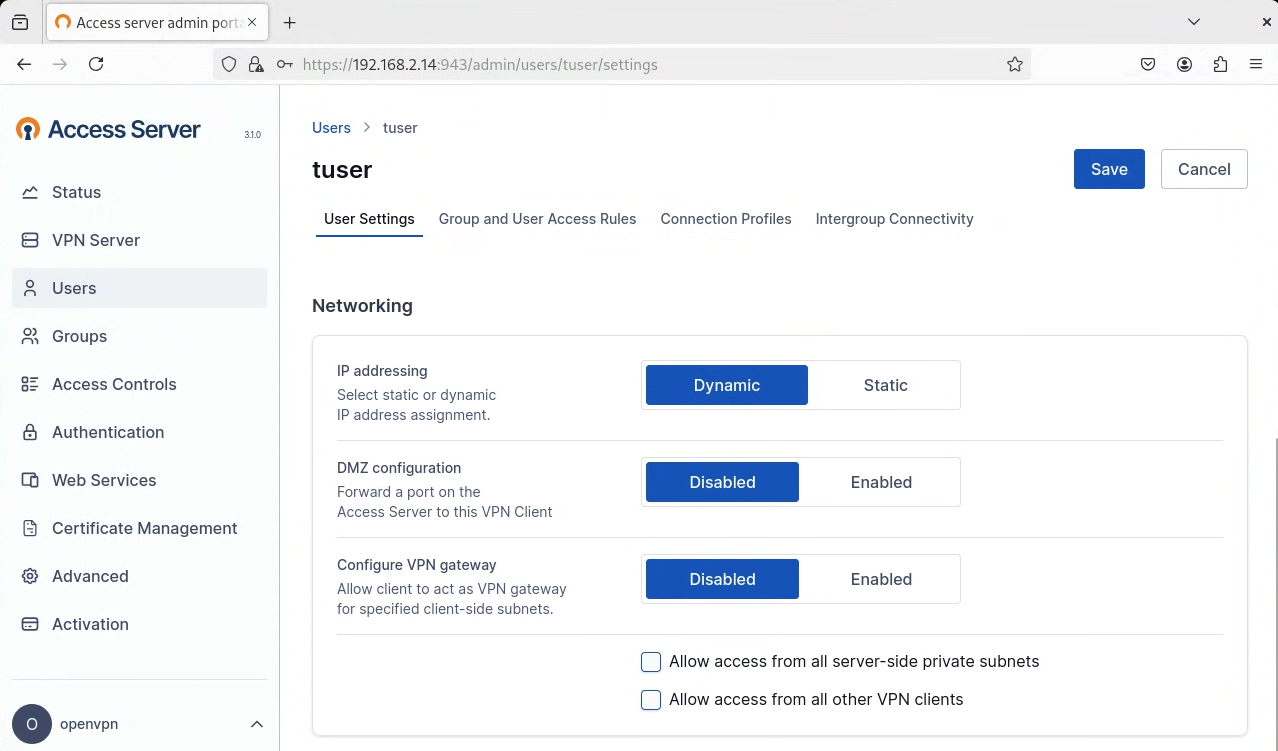The height and width of the screenshot is (751, 1278).
Task: Click the Certificate Management document icon
Action: coord(30,528)
